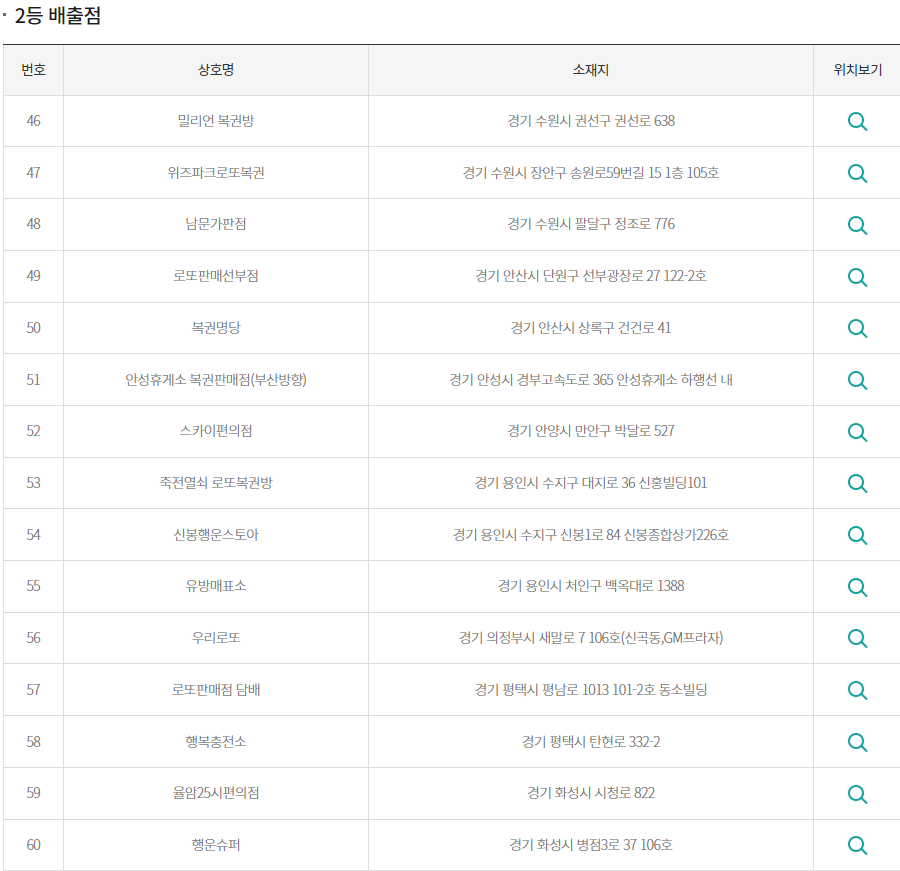Click address 경기 안산시 단원구 선부광장로 27
This screenshot has width=900, height=871.
pos(591,276)
